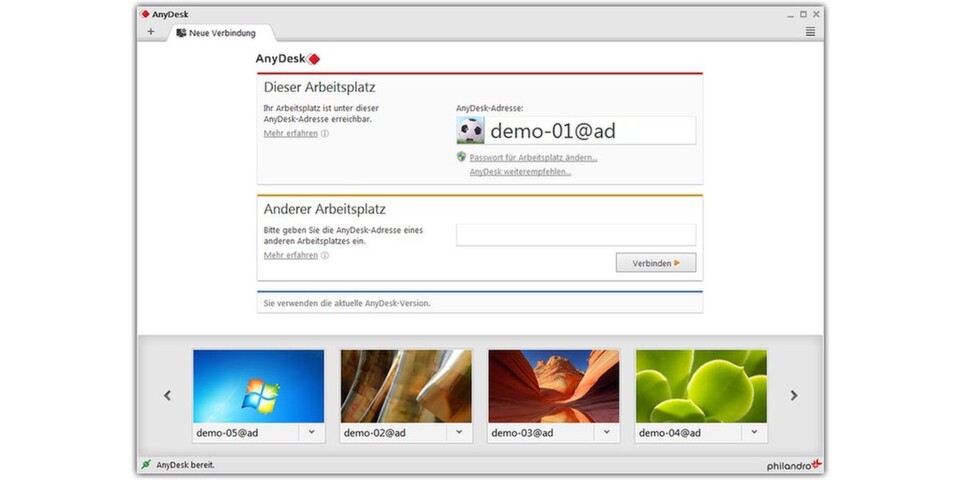
Task: Expand dropdown for demo-03@ad session
Action: coord(607,432)
